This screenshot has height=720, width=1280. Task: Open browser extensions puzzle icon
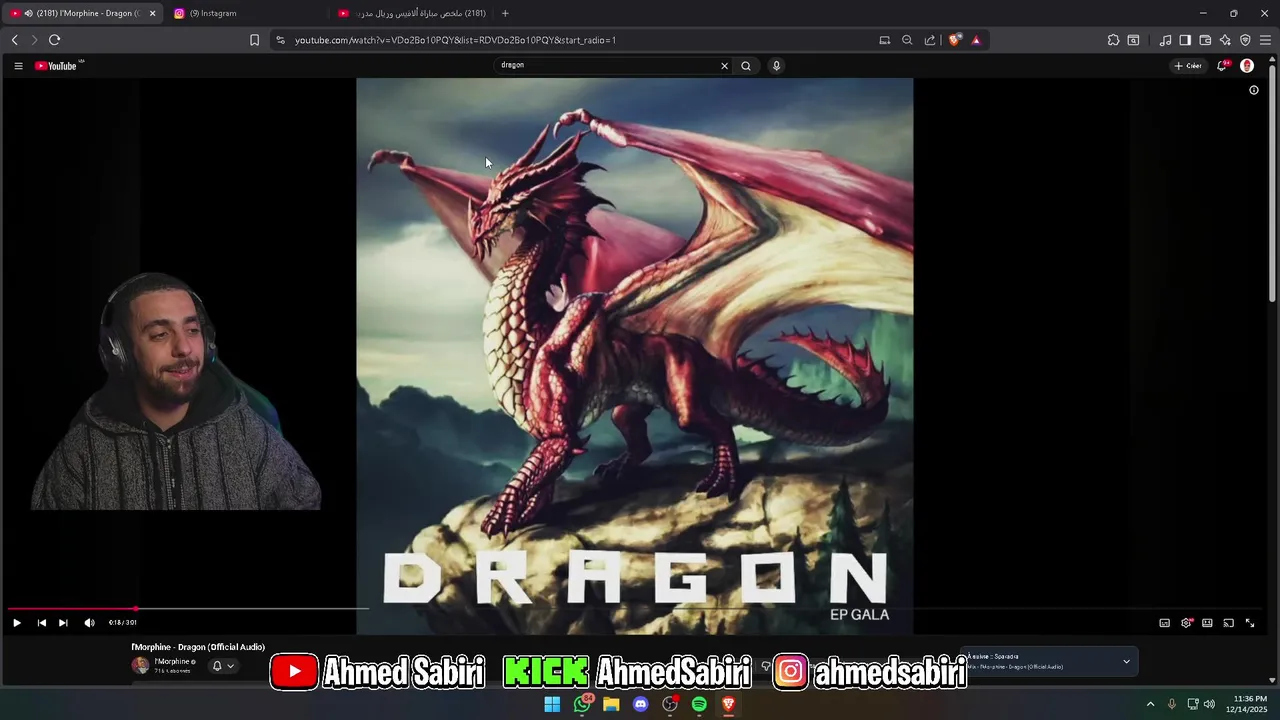[1113, 40]
